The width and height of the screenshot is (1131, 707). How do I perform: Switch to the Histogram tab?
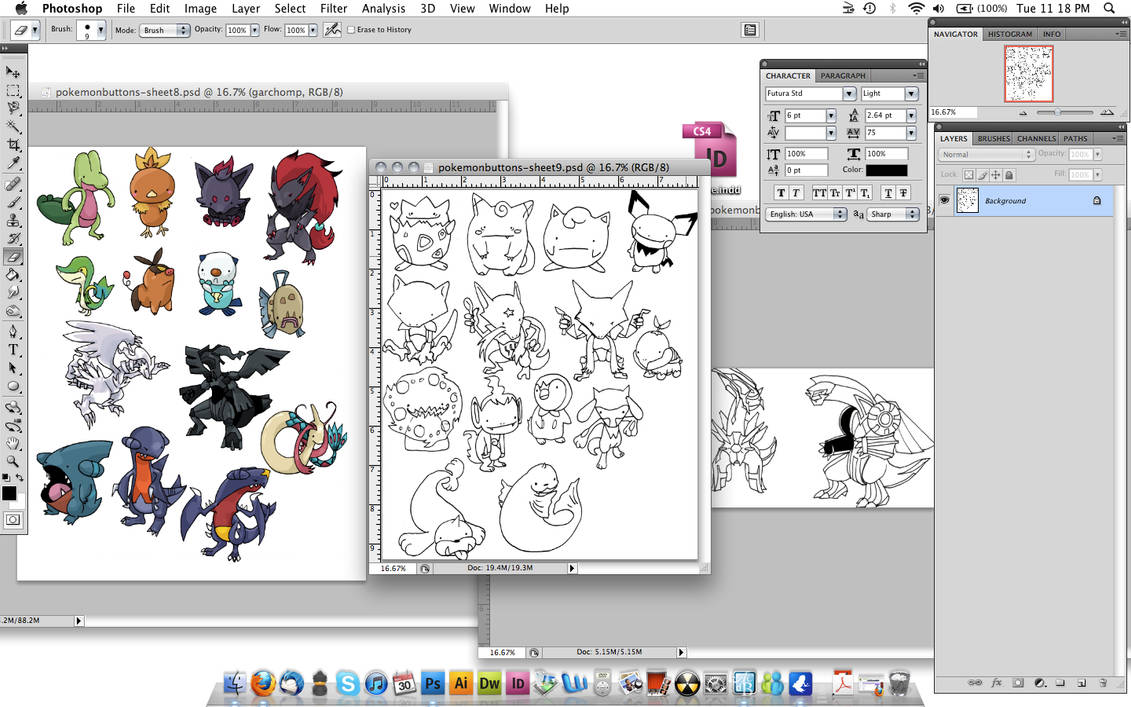[1010, 34]
